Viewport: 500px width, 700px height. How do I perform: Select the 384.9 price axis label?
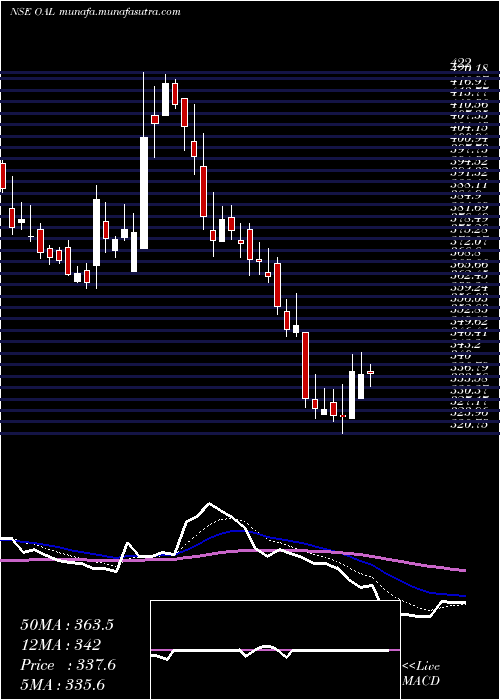coord(465,197)
